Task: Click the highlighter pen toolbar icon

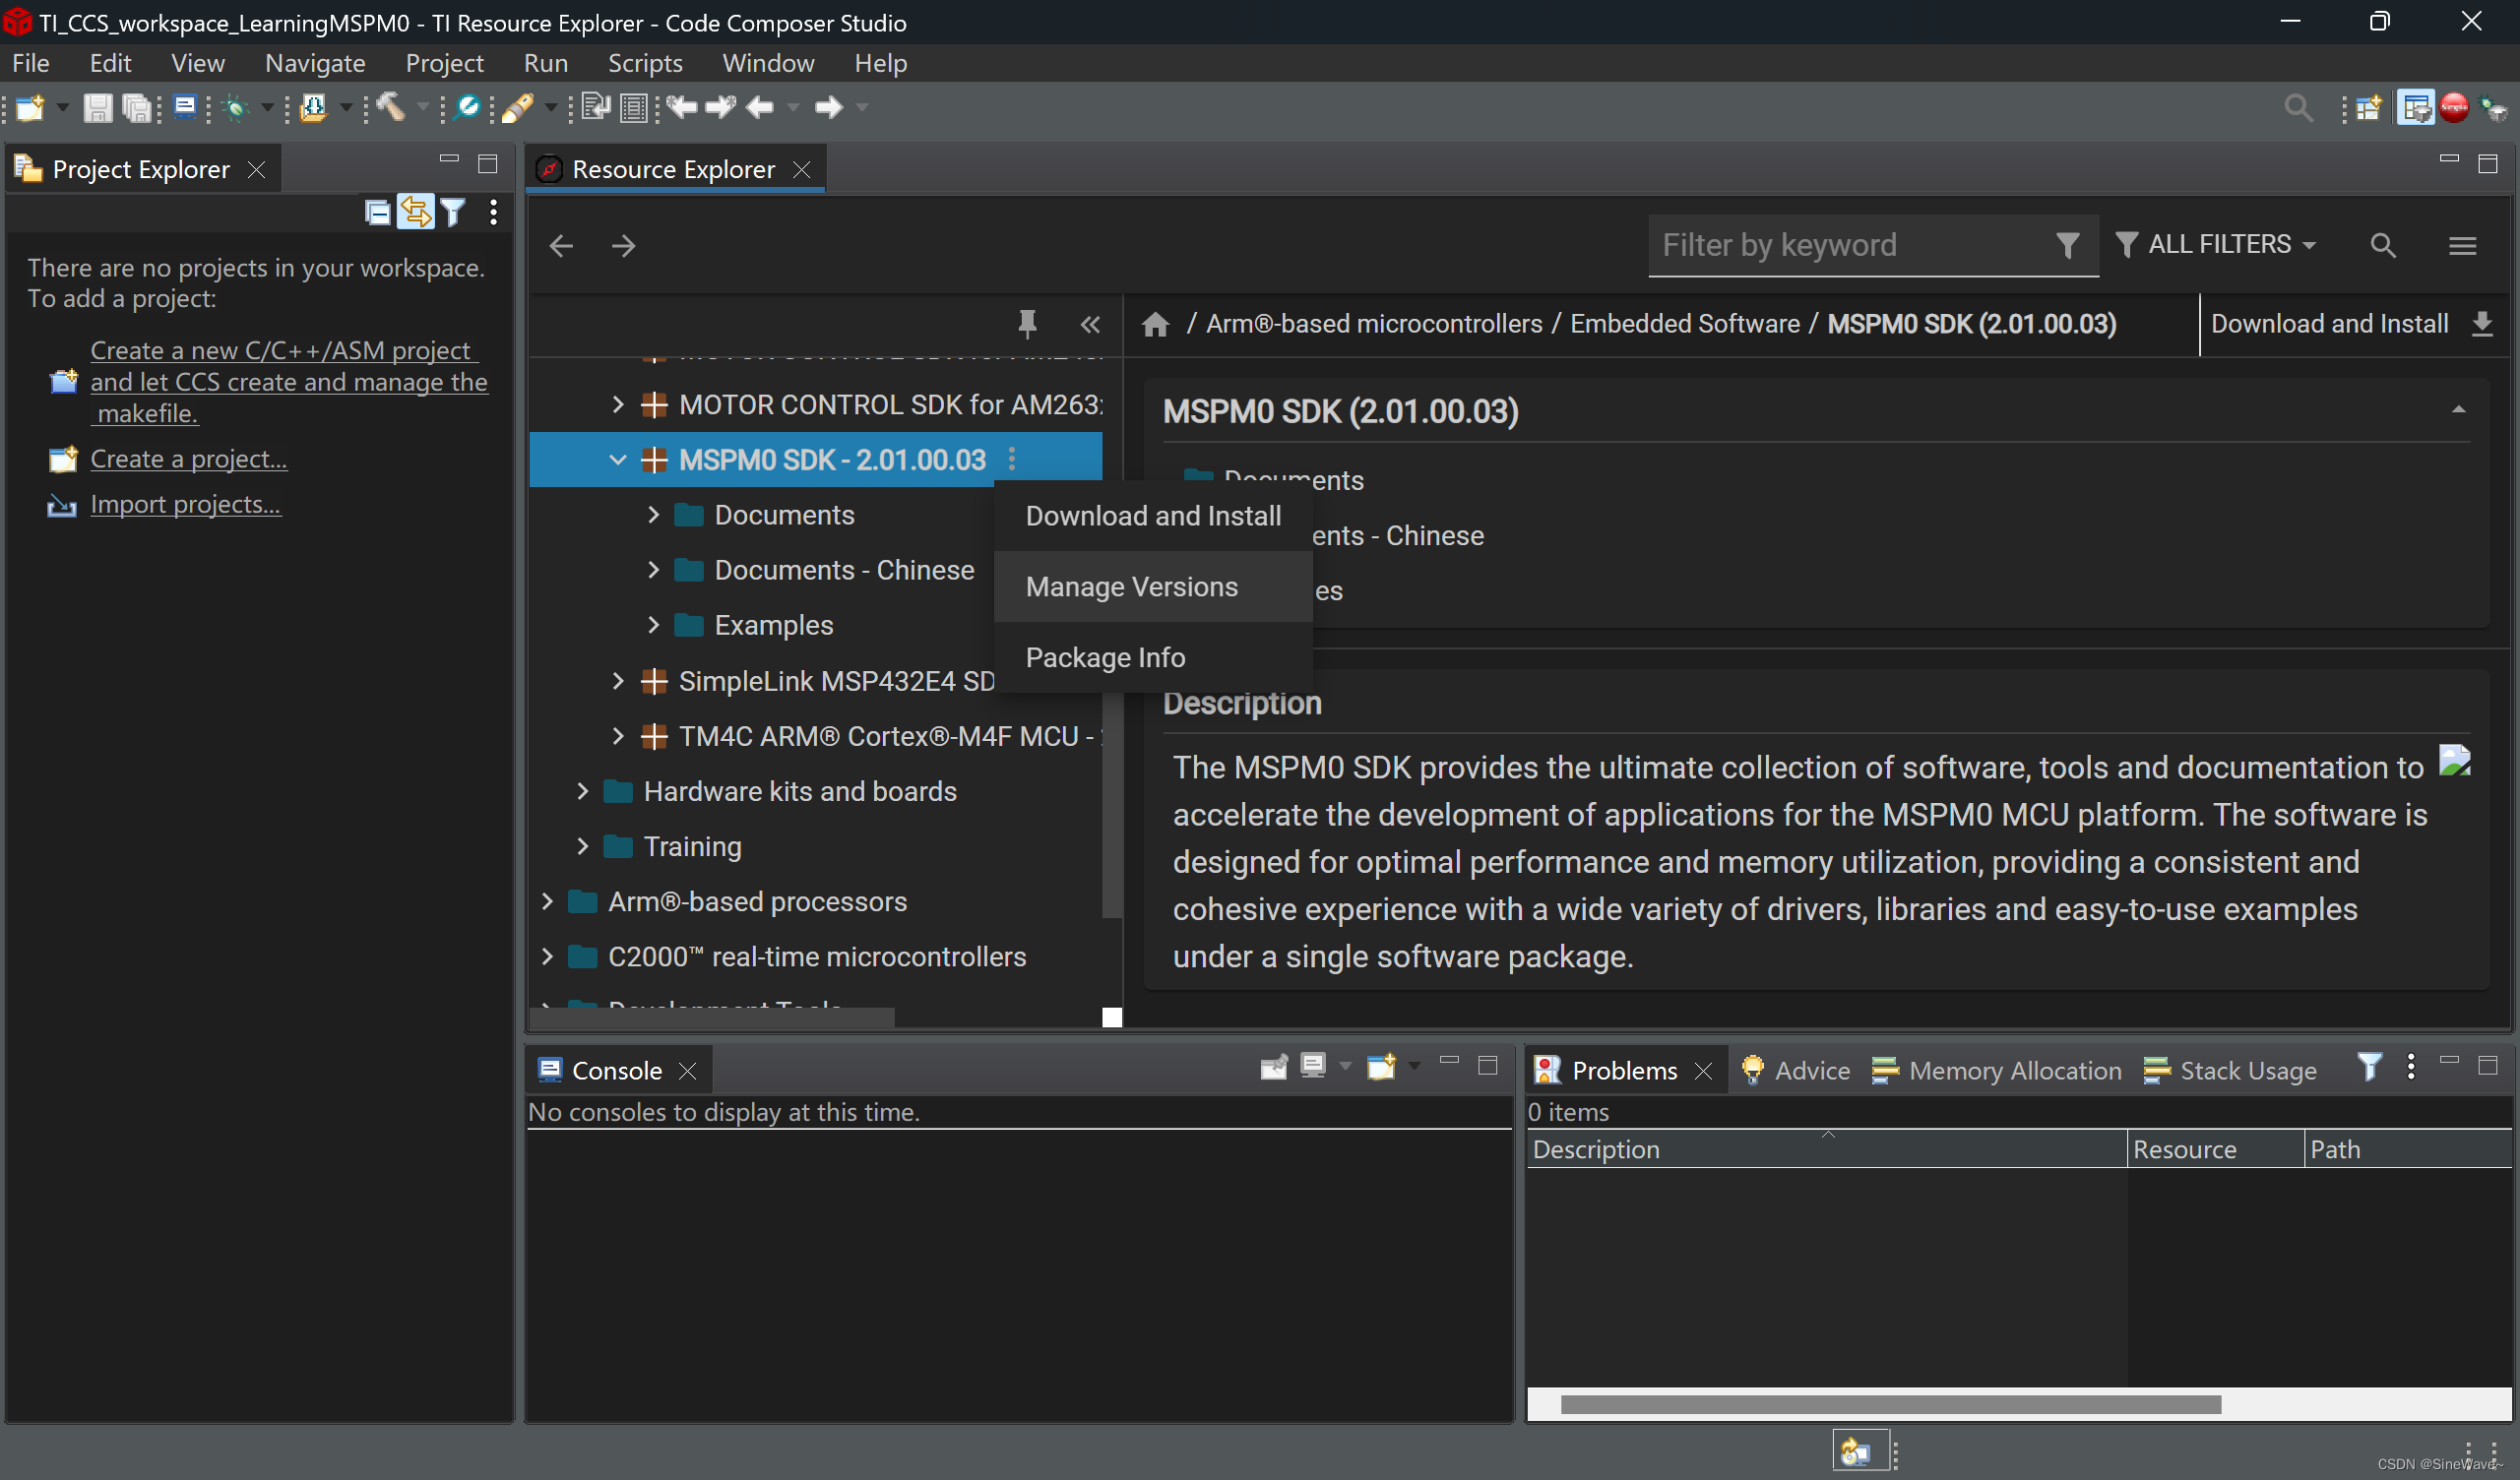Action: coord(518,107)
